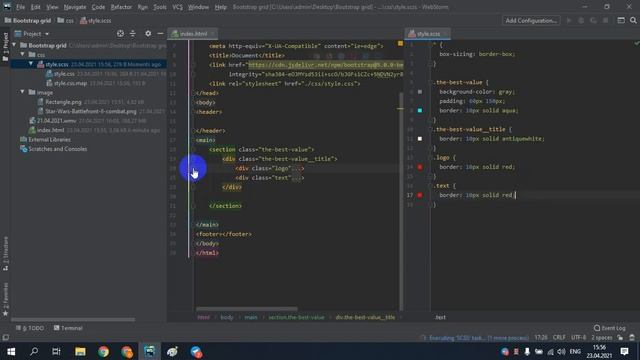Open the Edit menu
Screen dimensions: 640x360
(36, 7)
